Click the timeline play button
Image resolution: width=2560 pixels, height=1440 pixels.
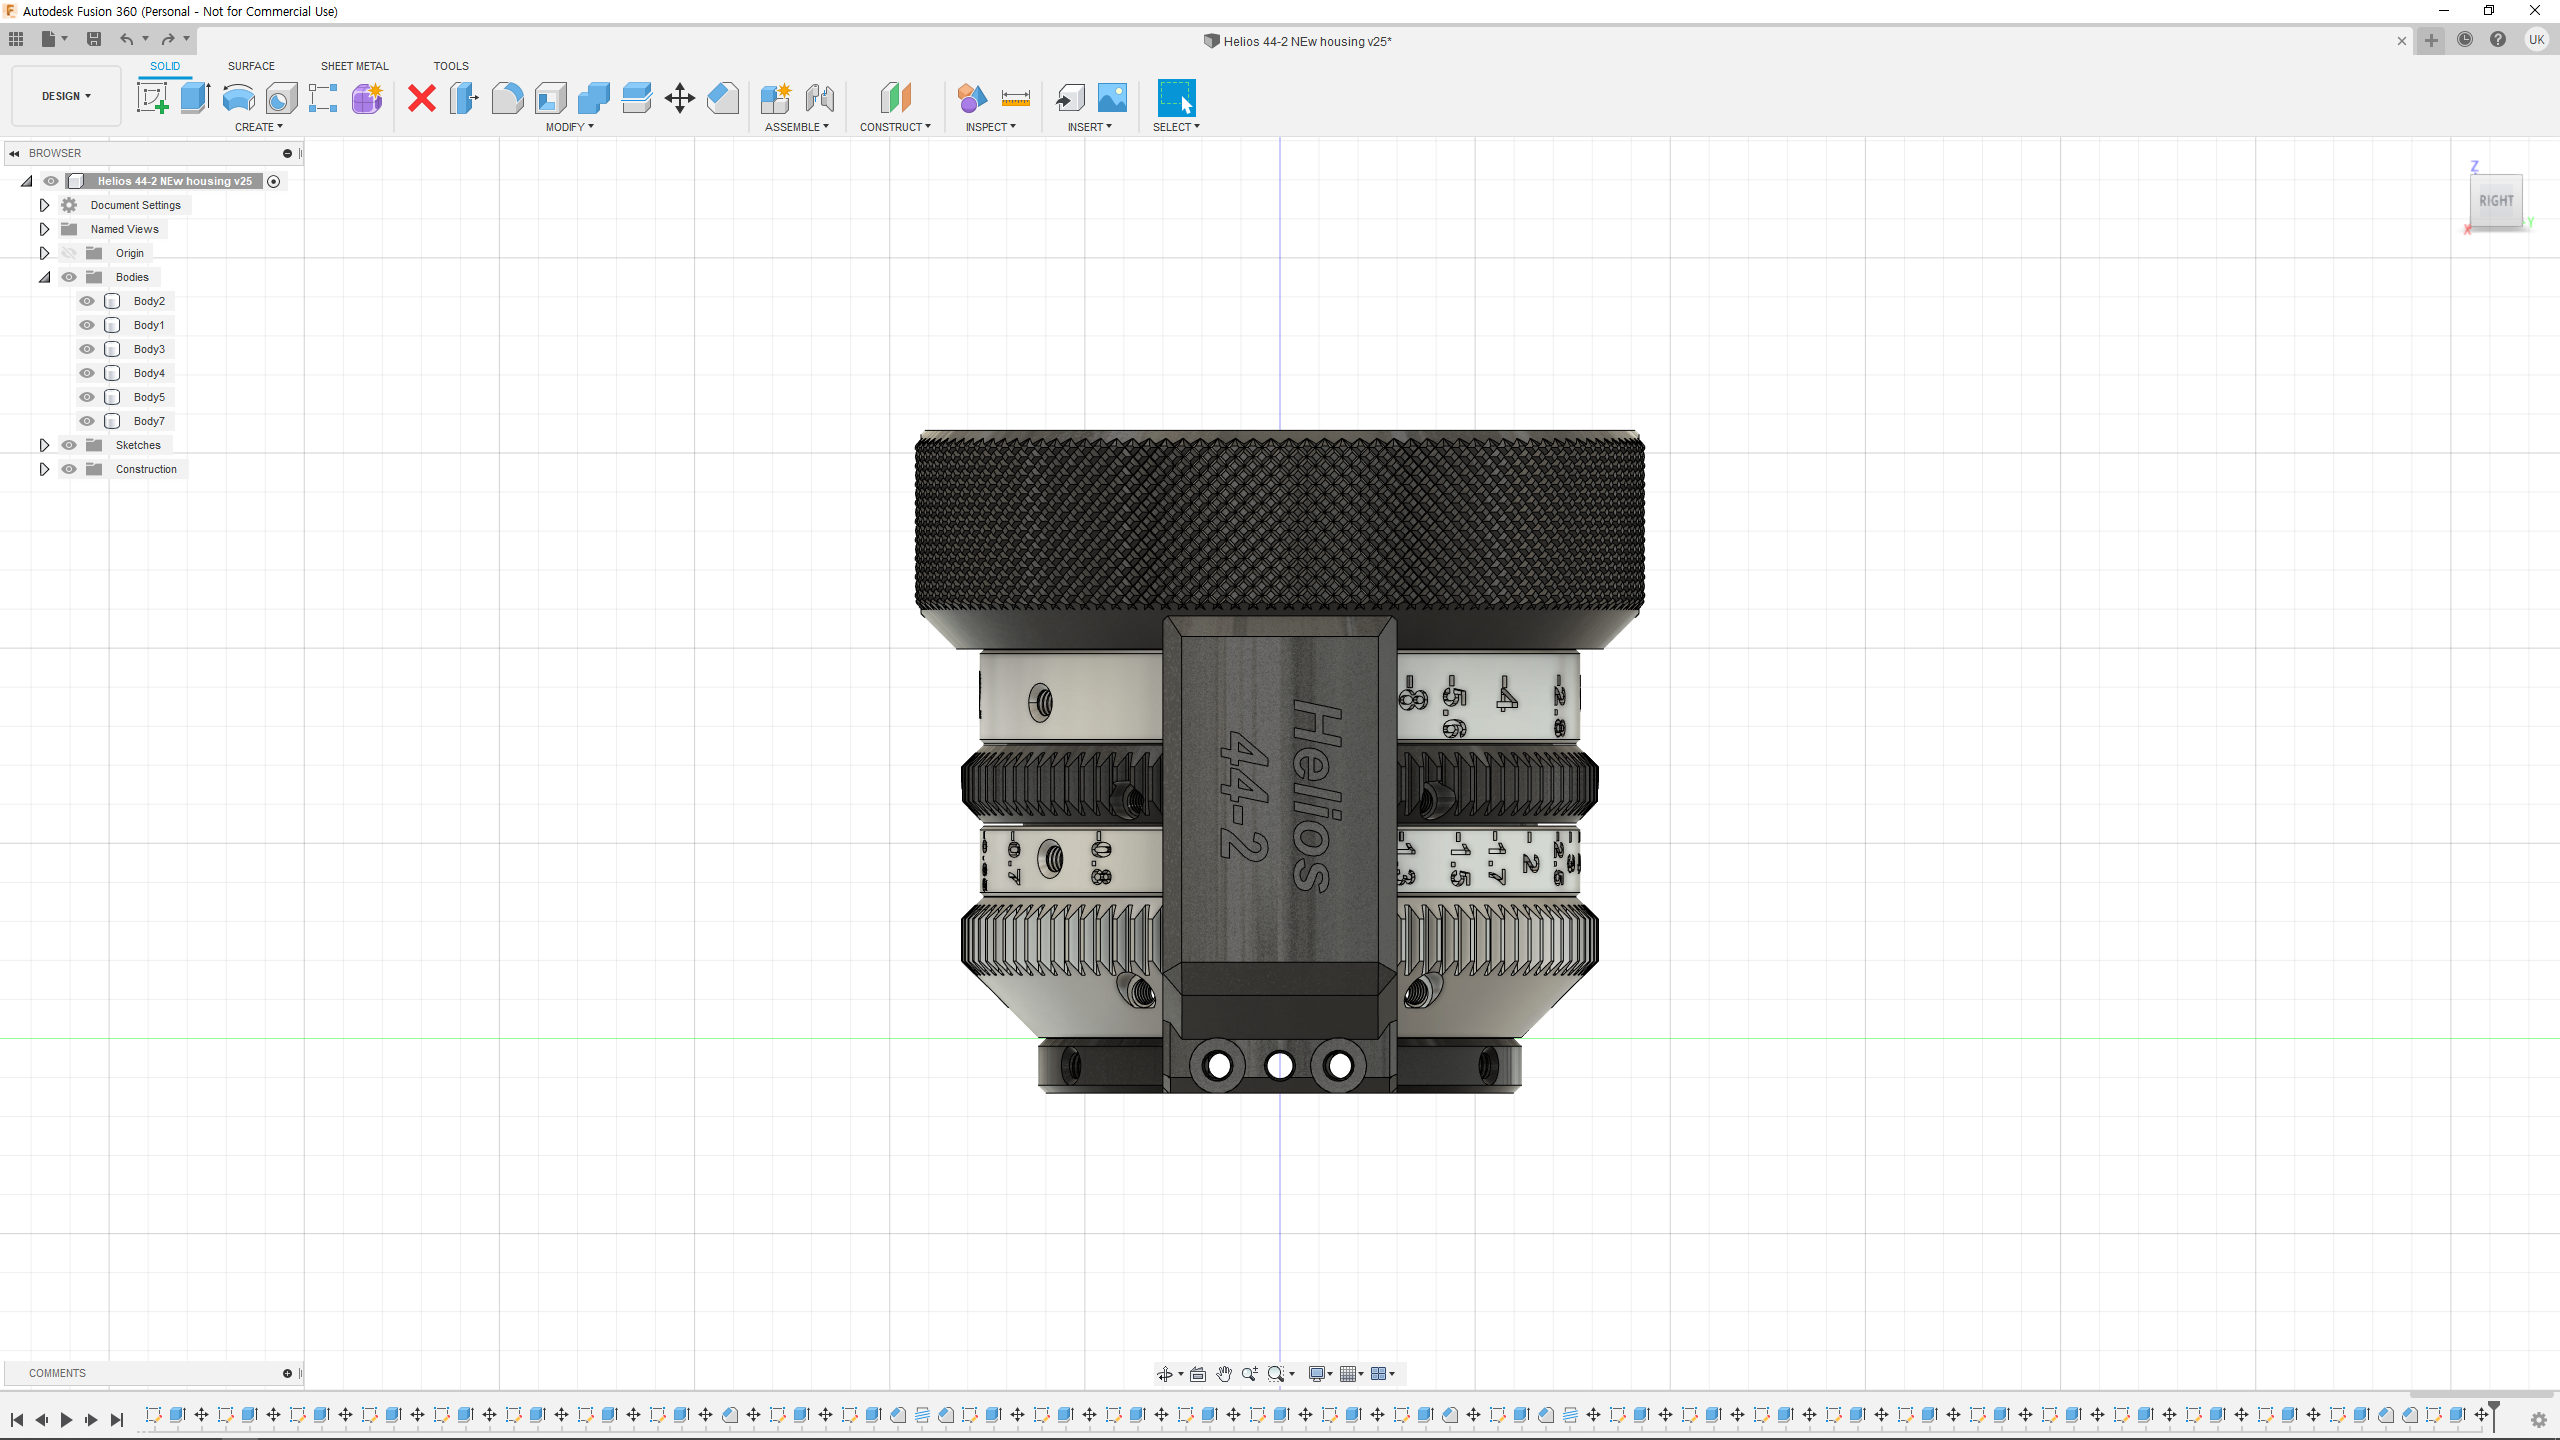coord(66,1419)
